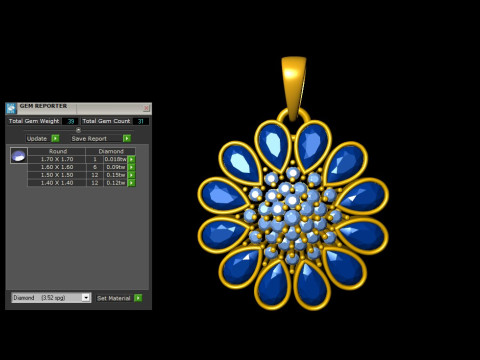The image size is (480, 360).
Task: Select the round gem thumbnail icon
Action: (19, 155)
